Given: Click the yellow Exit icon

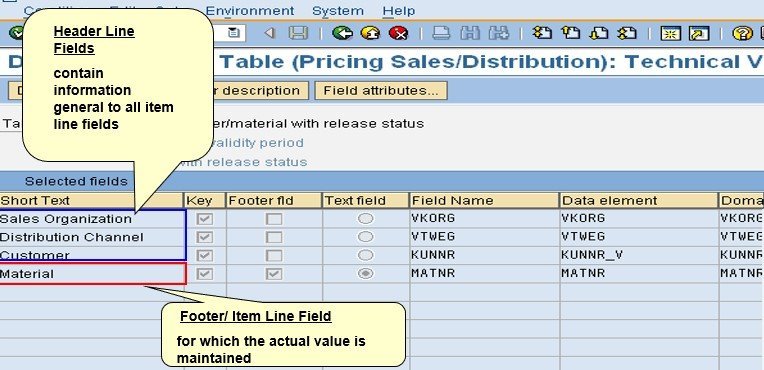Looking at the screenshot, I should [370, 33].
